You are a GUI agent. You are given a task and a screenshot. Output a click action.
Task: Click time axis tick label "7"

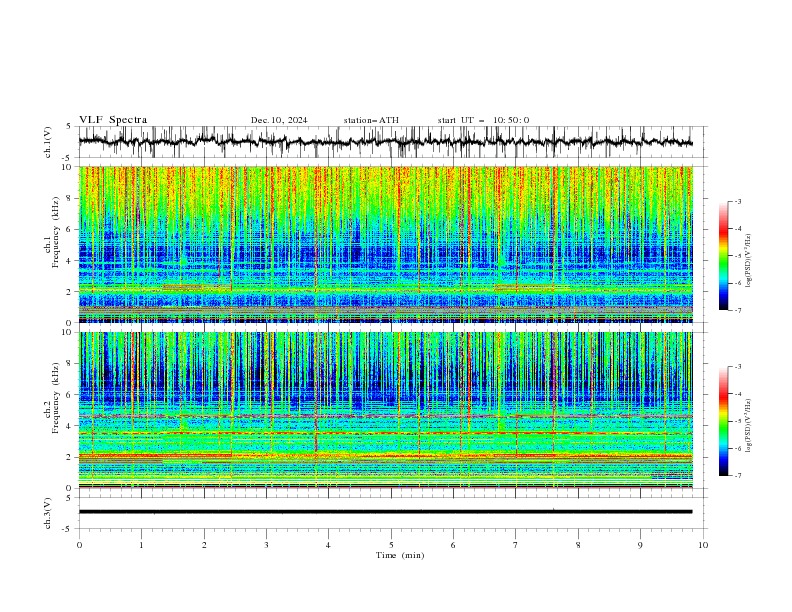pos(516,545)
